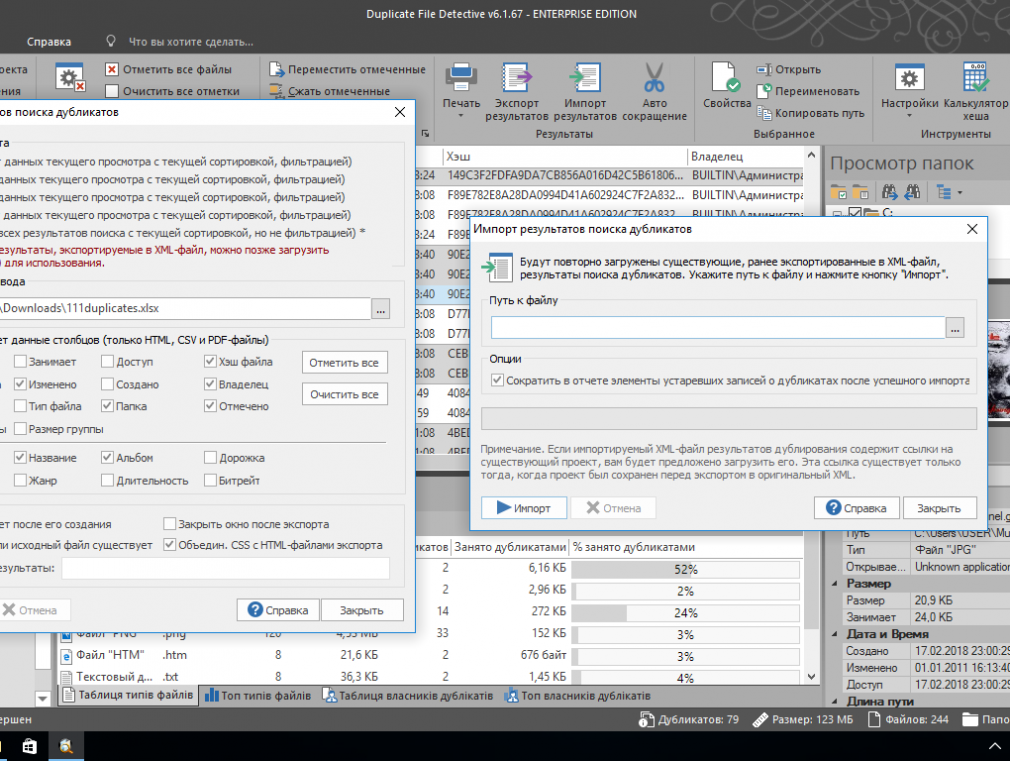Click Отметить все файлы in the ribbon
The width and height of the screenshot is (1010, 761).
click(168, 70)
